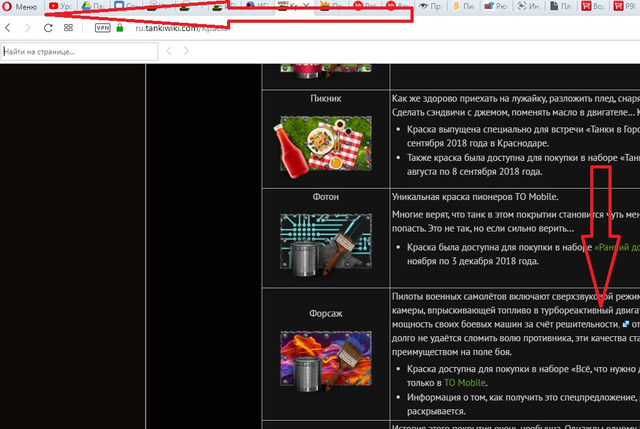The height and width of the screenshot is (429, 640).
Task: Jump to next find-in-page match
Action: 186,51
